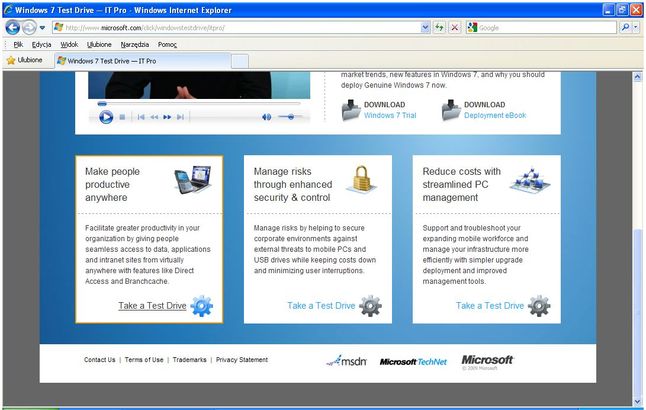Click the address bar URL field
The width and height of the screenshot is (646, 410).
241,28
